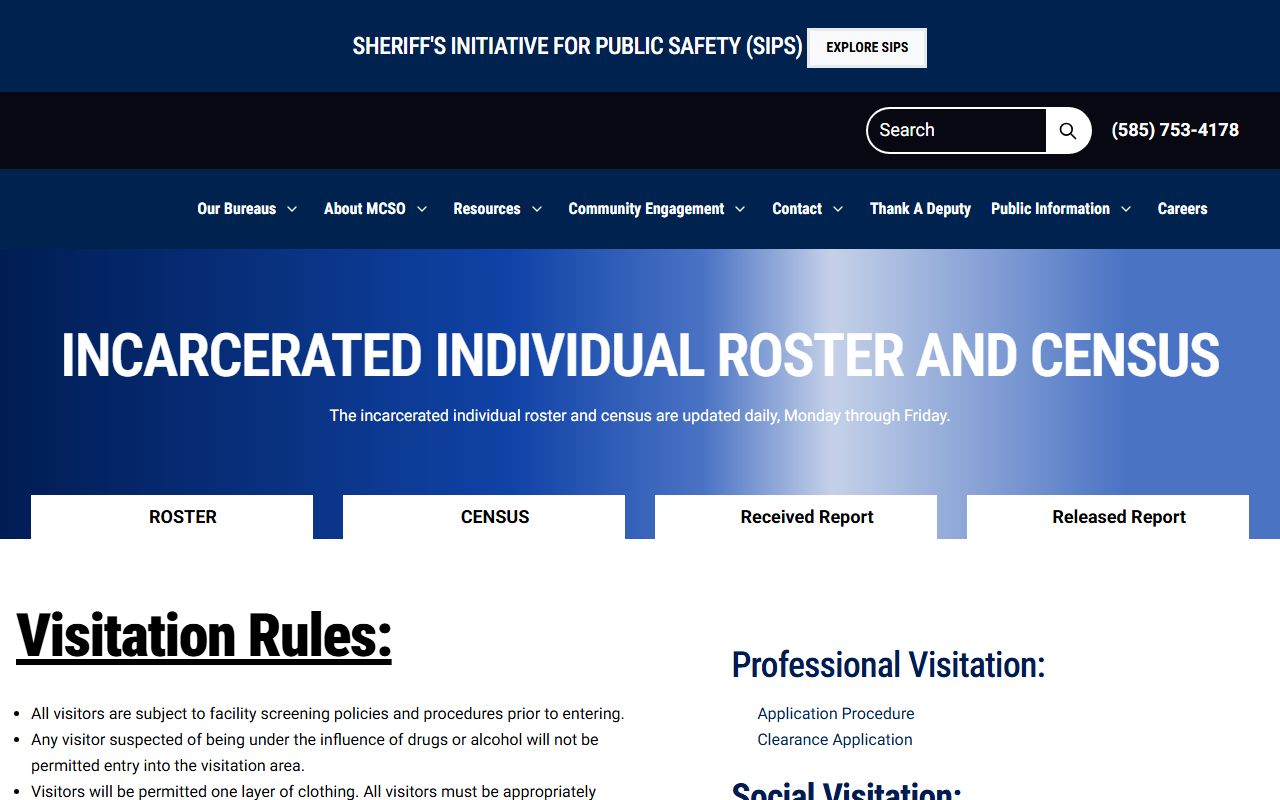Expand the Public Information dropdown chevron
This screenshot has height=800, width=1280.
coord(1126,209)
